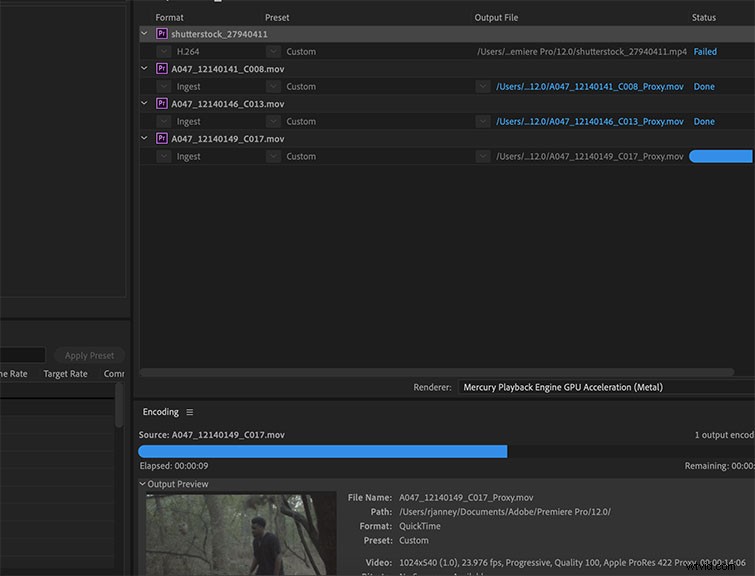Viewport: 755px width, 576px height.
Task: Collapse the Output Preview section
Action: click(143, 484)
